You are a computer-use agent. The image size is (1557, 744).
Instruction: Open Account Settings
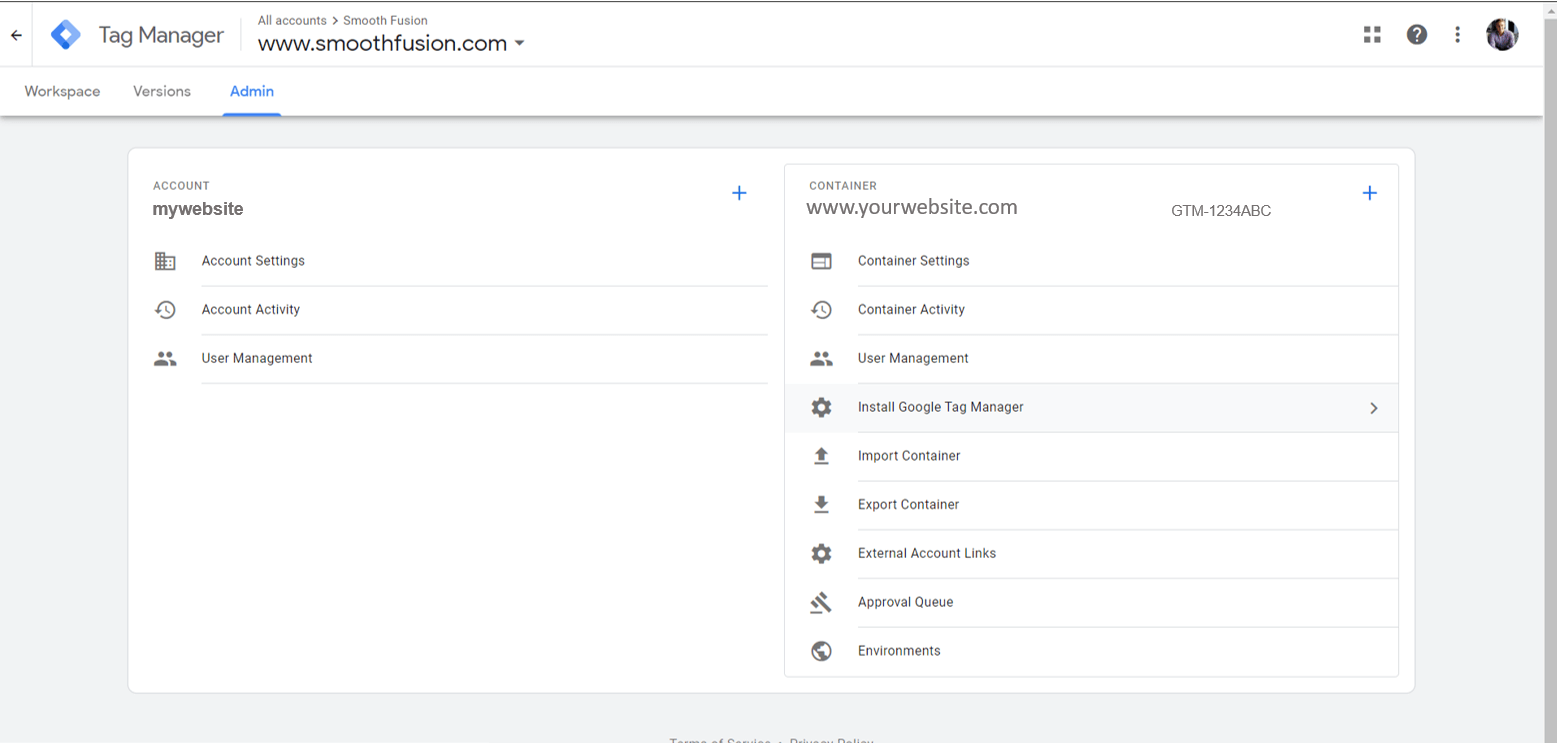point(253,261)
